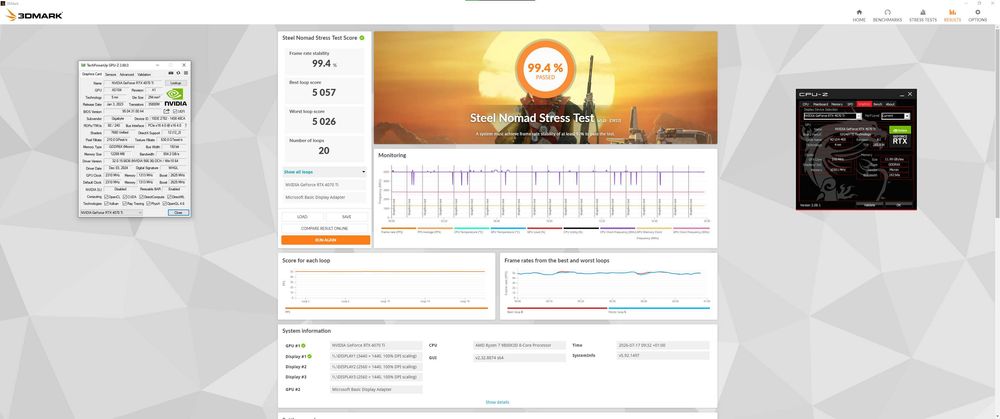
Task: Toggle the DirectML checkbox in GPU-Z
Action: [x=170, y=197]
